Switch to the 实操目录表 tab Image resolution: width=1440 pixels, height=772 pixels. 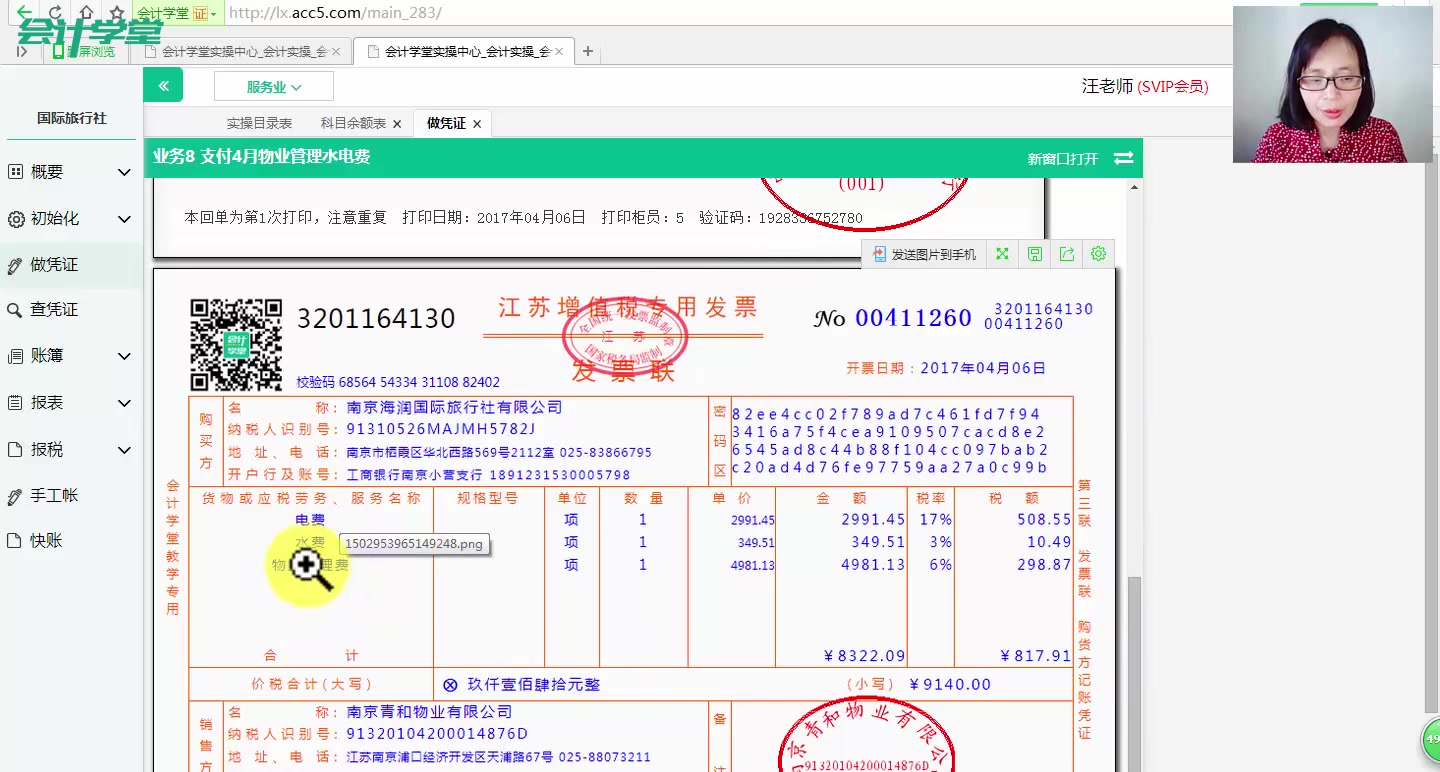click(259, 123)
